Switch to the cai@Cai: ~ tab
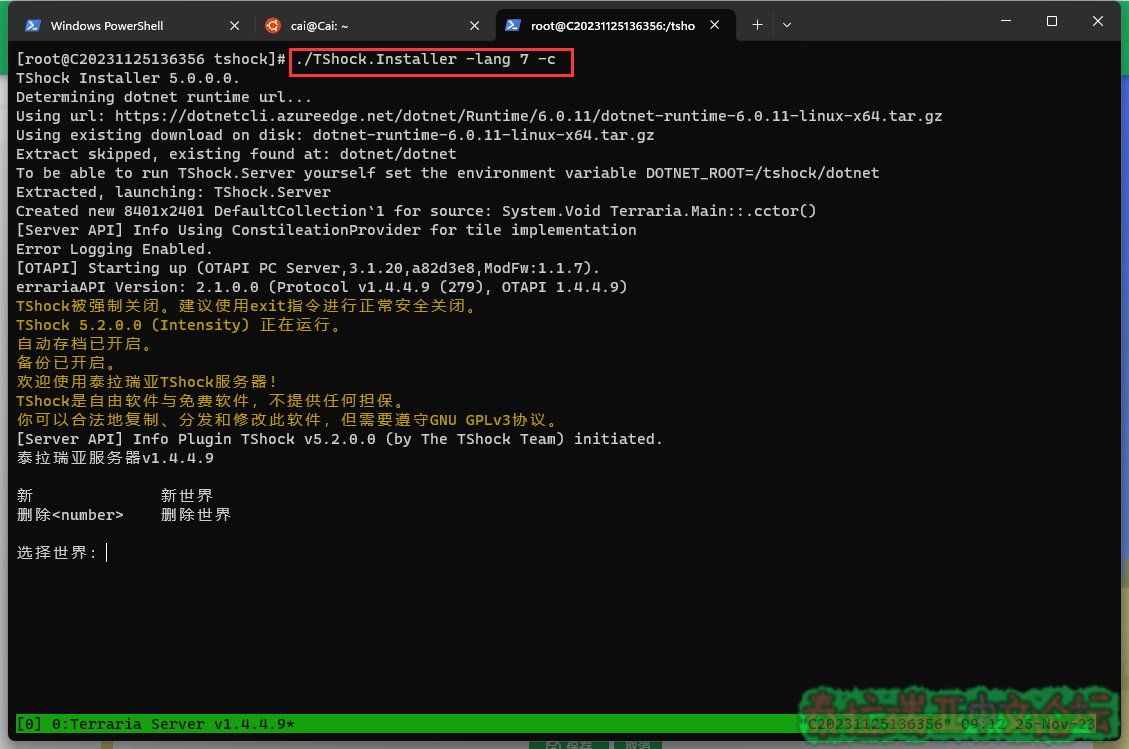The height and width of the screenshot is (749, 1129). [x=373, y=25]
